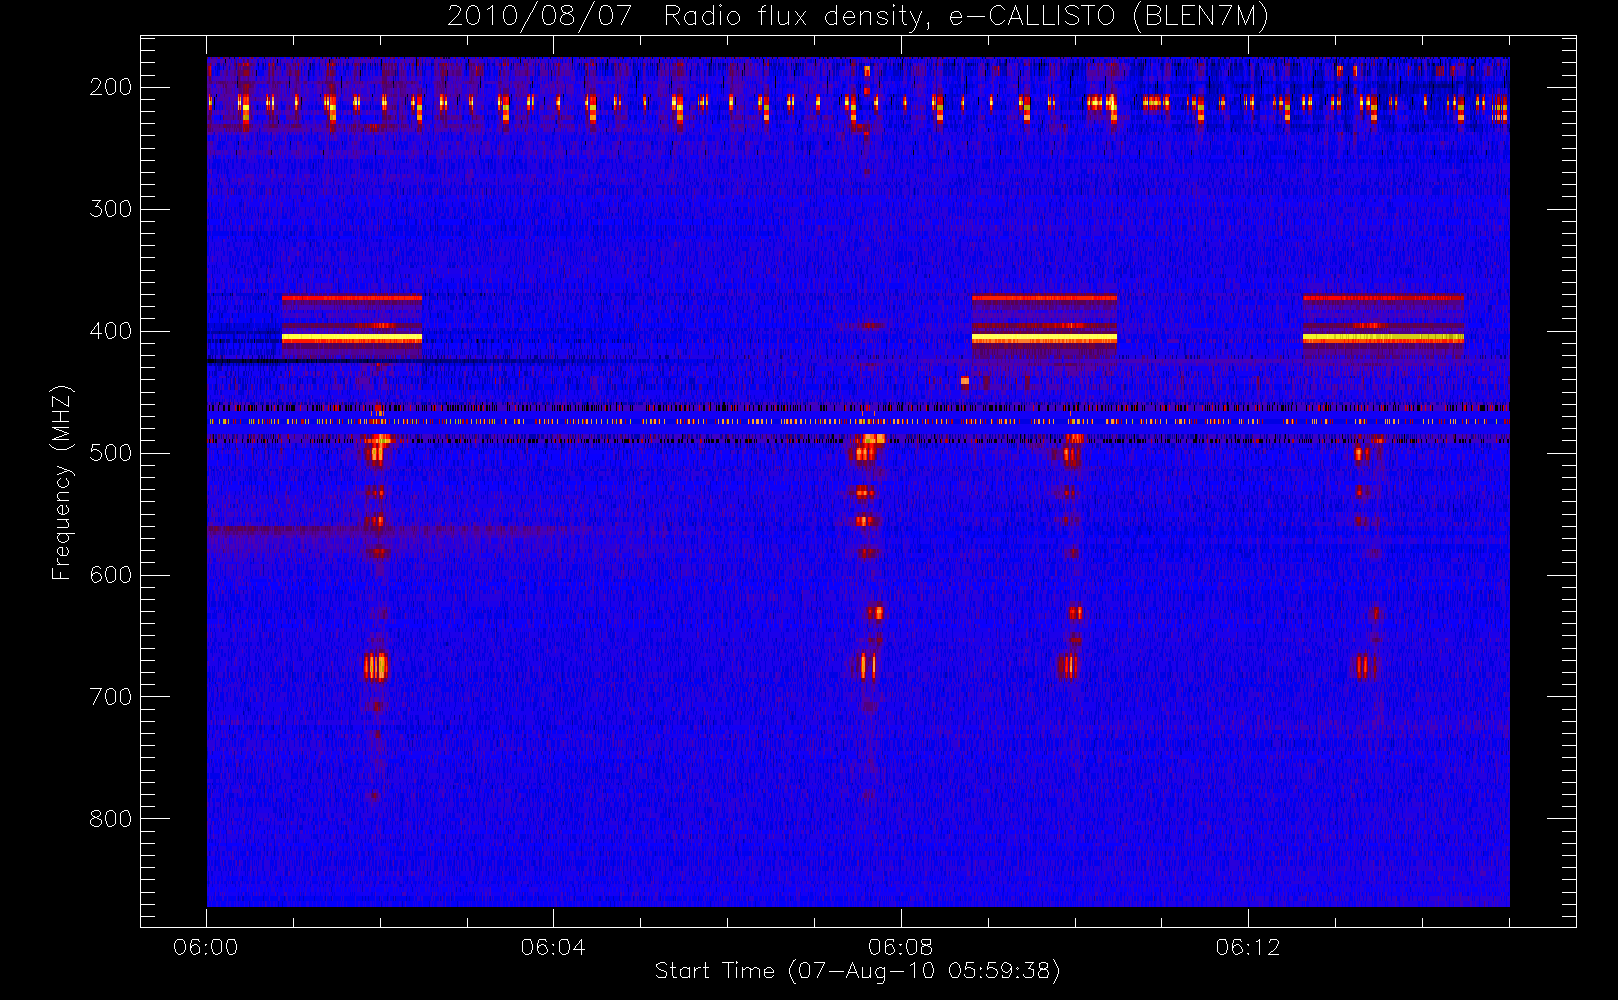Click the 06:04 time tick label
The image size is (1618, 1000).
coord(553,947)
